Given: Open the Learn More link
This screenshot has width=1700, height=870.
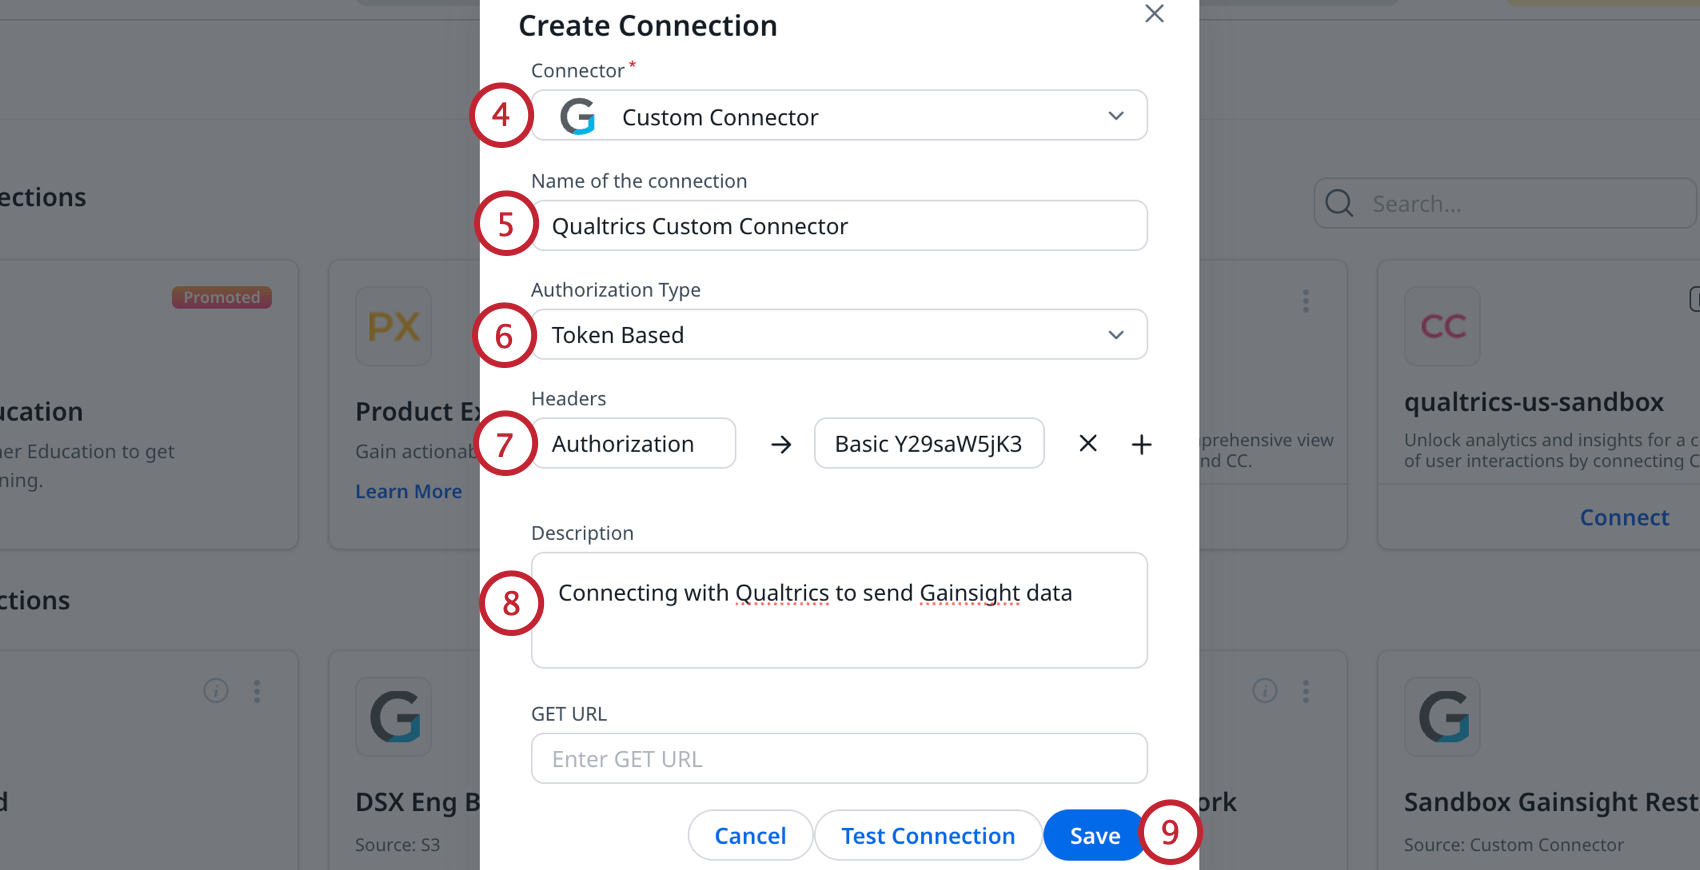Looking at the screenshot, I should click(x=408, y=490).
